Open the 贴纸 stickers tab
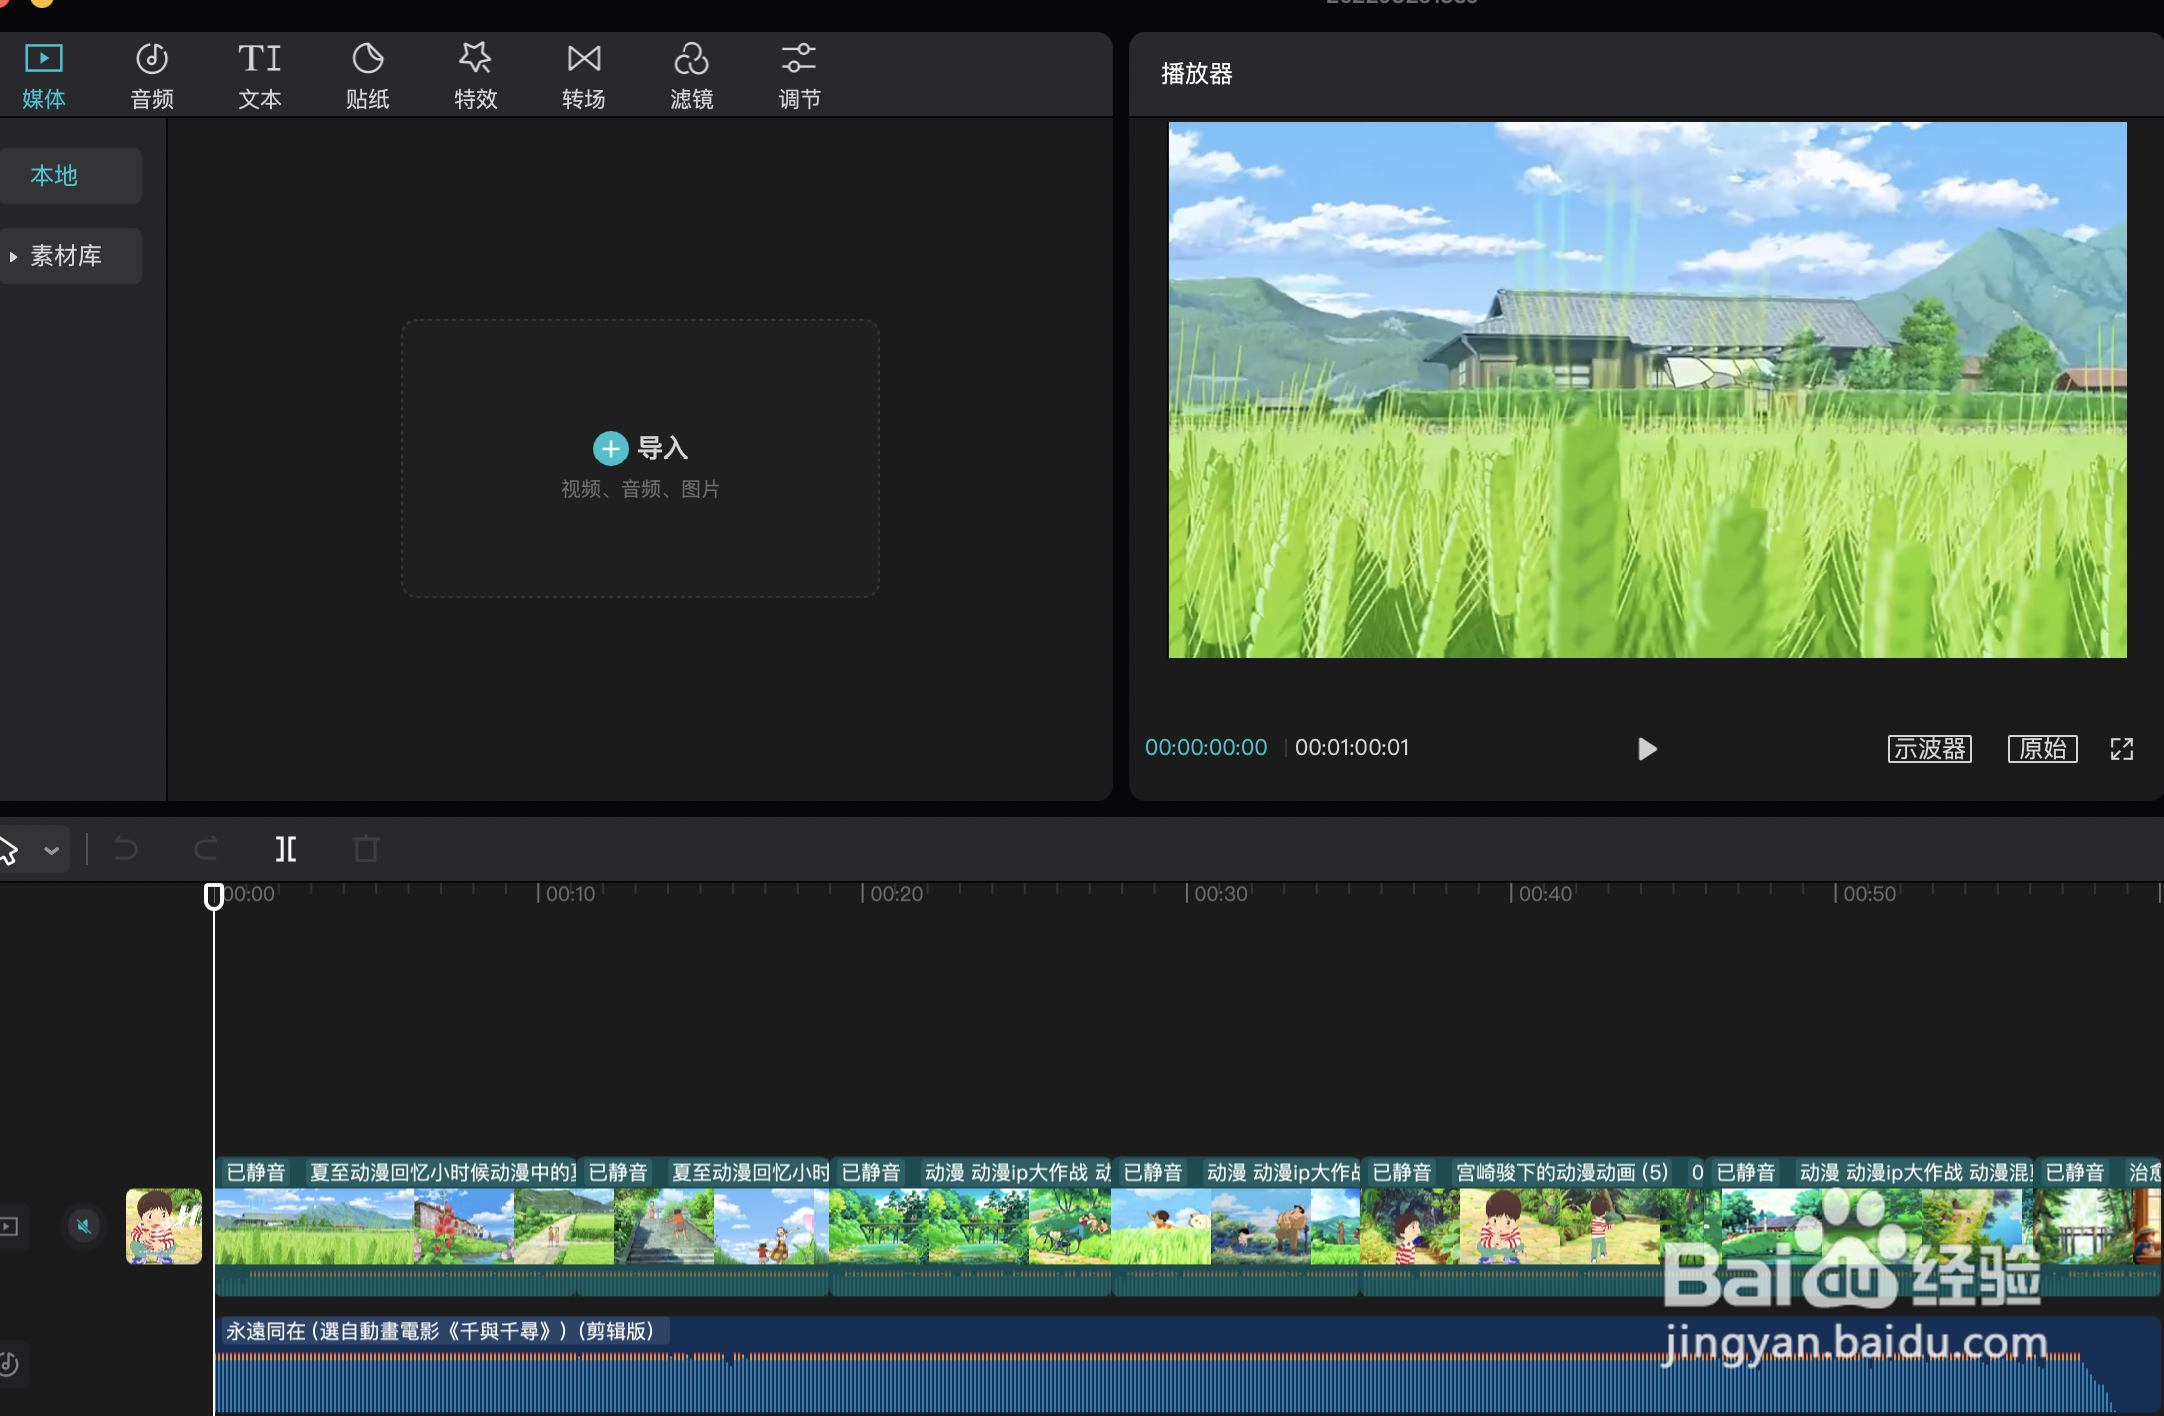 (368, 76)
